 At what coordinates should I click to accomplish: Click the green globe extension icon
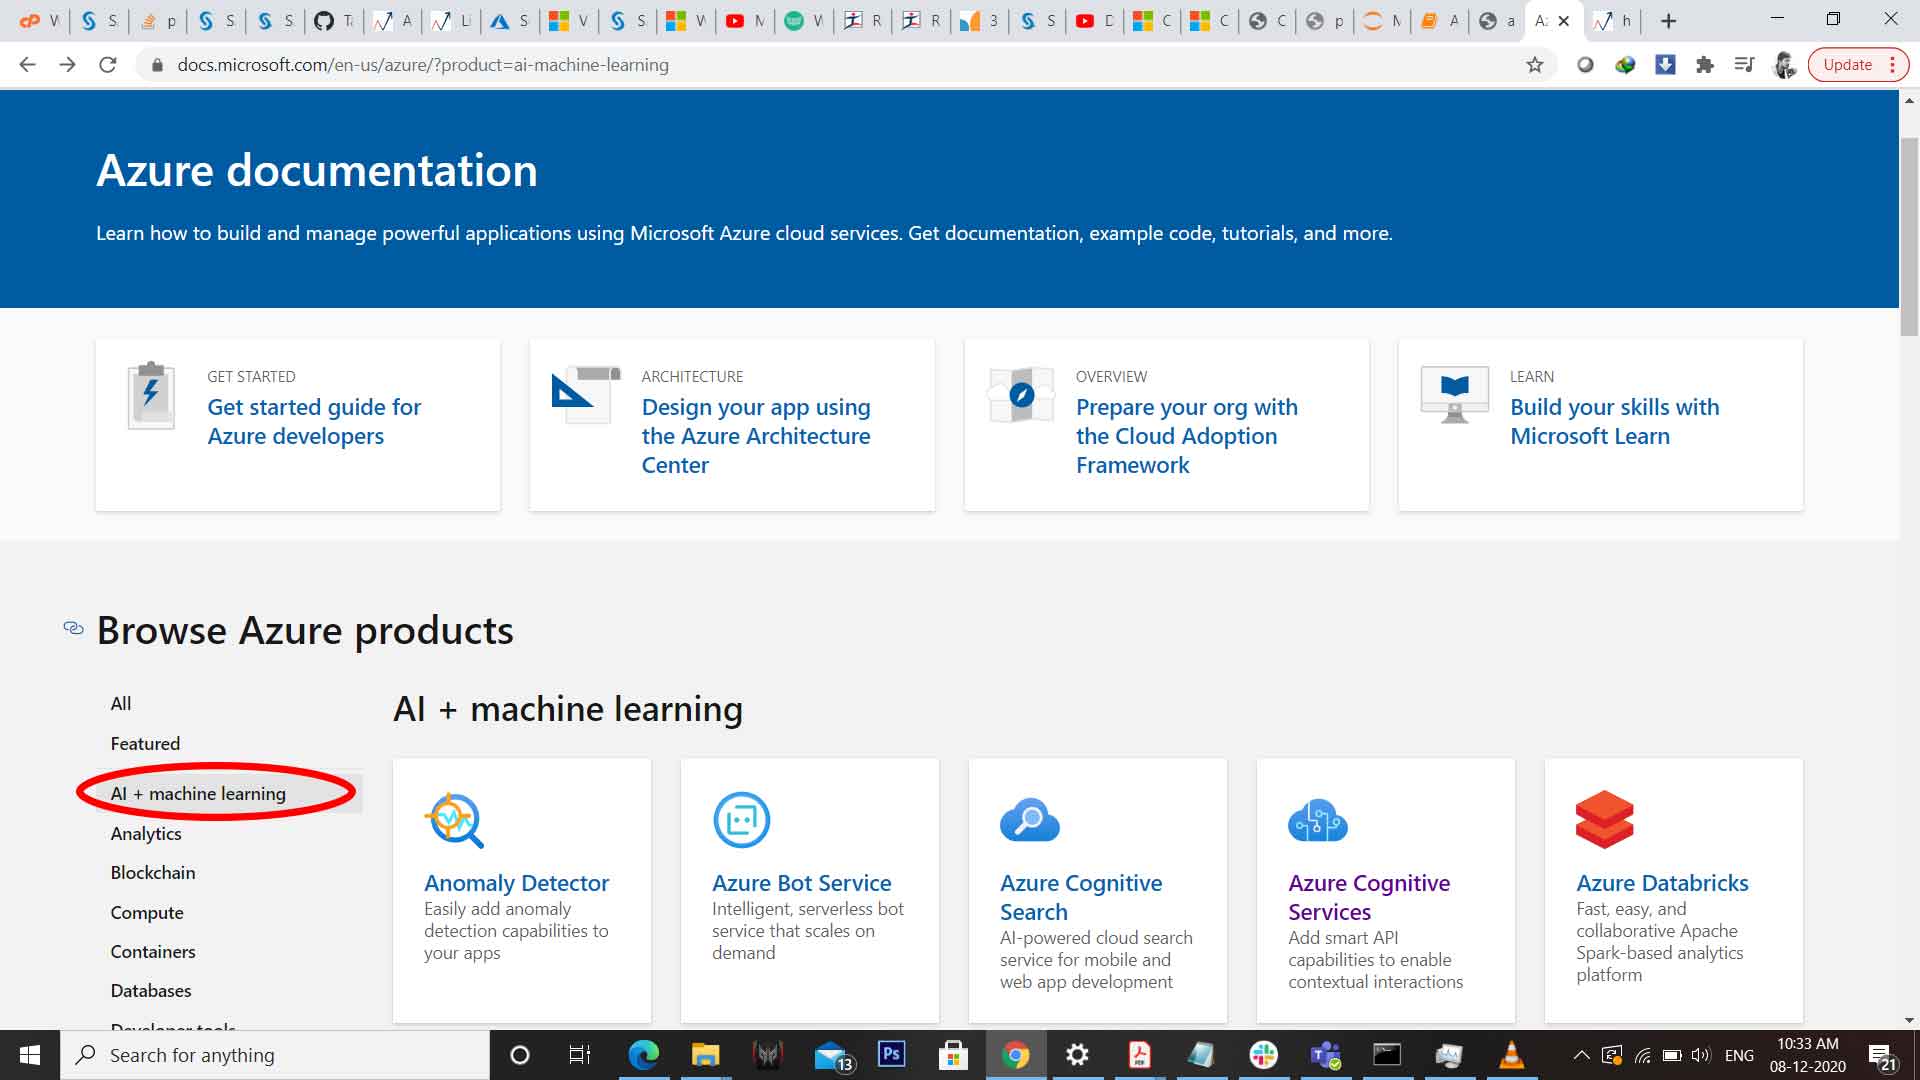1625,65
